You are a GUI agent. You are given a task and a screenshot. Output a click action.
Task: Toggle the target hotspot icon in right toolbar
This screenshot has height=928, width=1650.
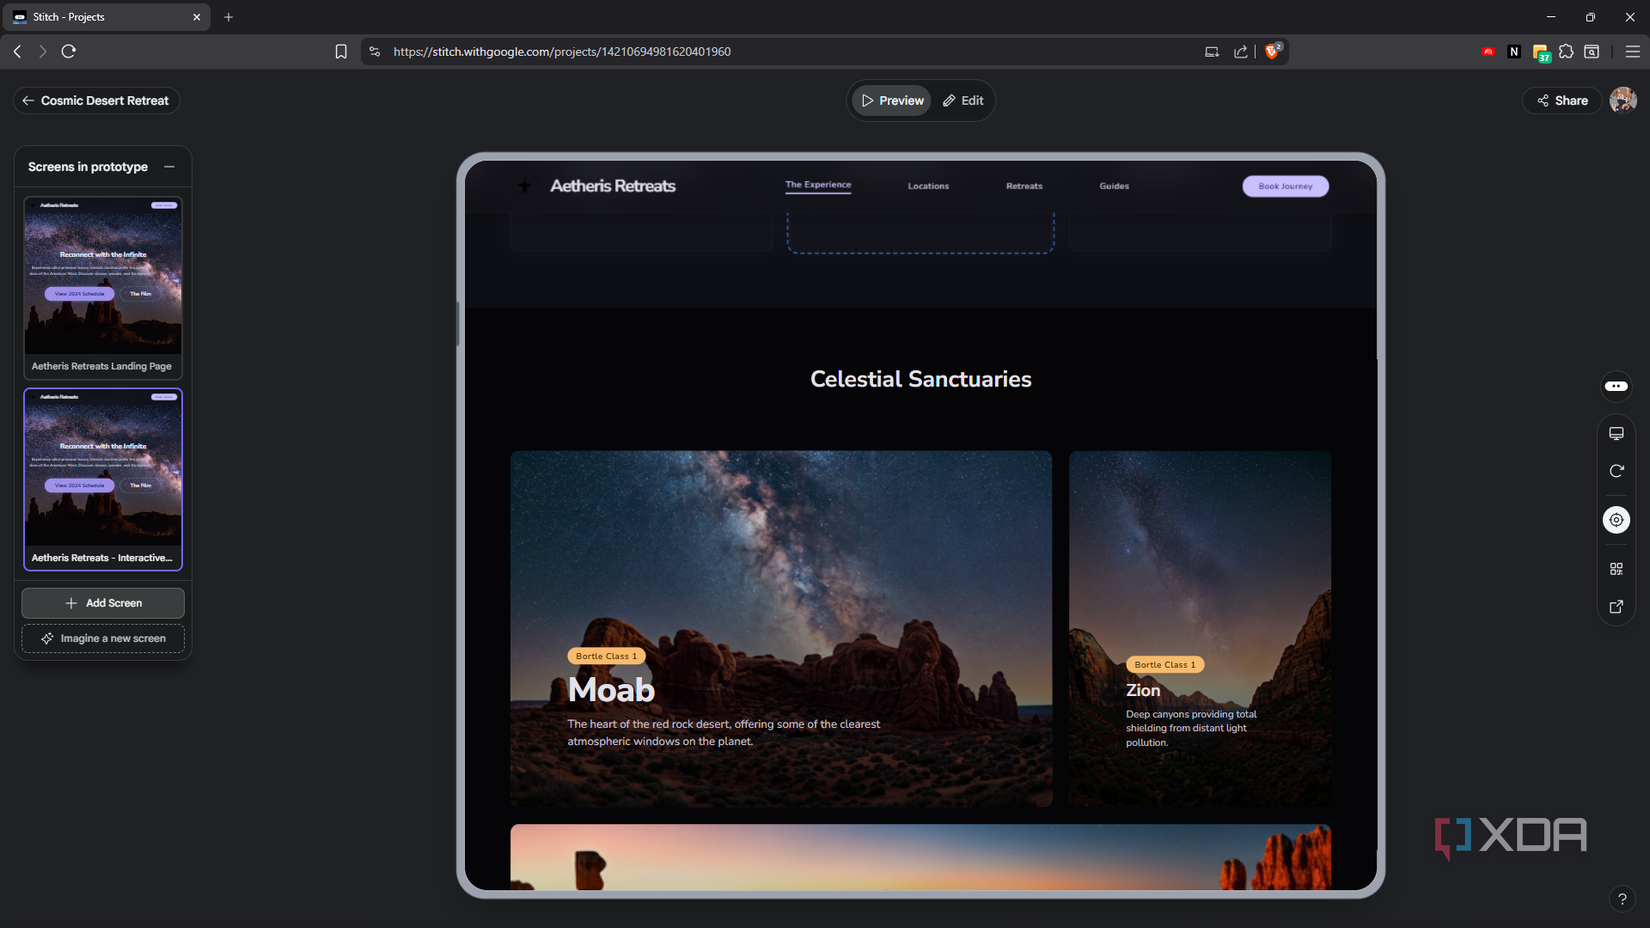[1616, 520]
